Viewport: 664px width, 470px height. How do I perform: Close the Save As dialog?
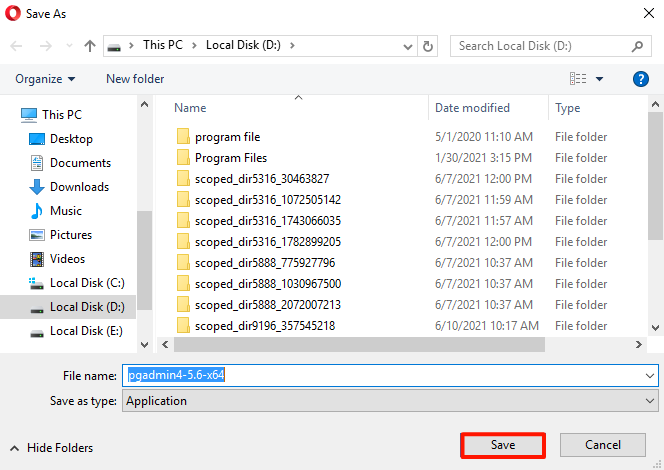649,13
